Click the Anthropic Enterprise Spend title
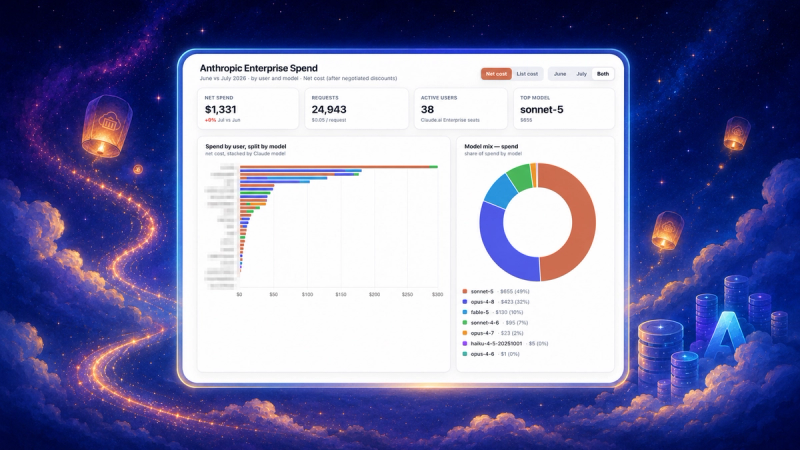800x450 pixels. pyautogui.click(x=259, y=68)
